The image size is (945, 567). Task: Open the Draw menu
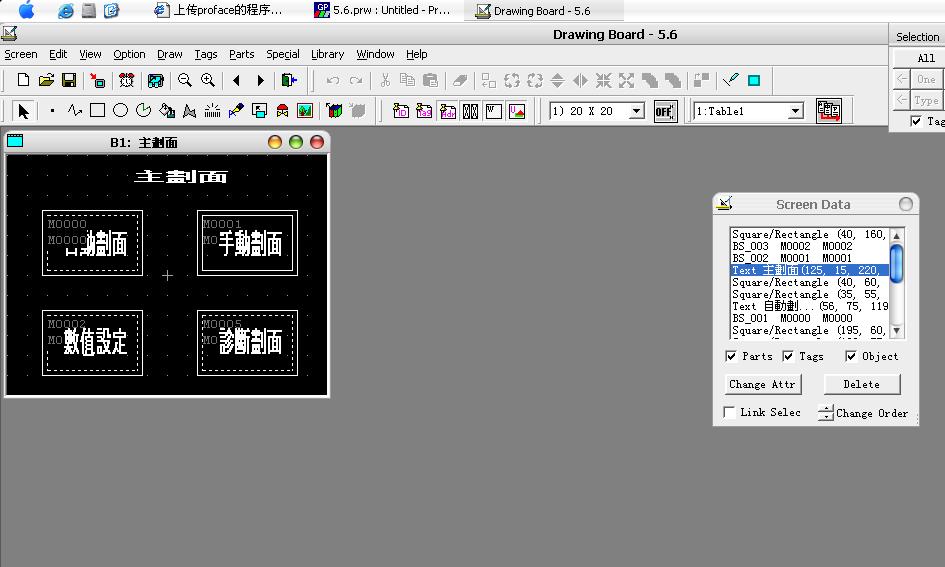(170, 54)
